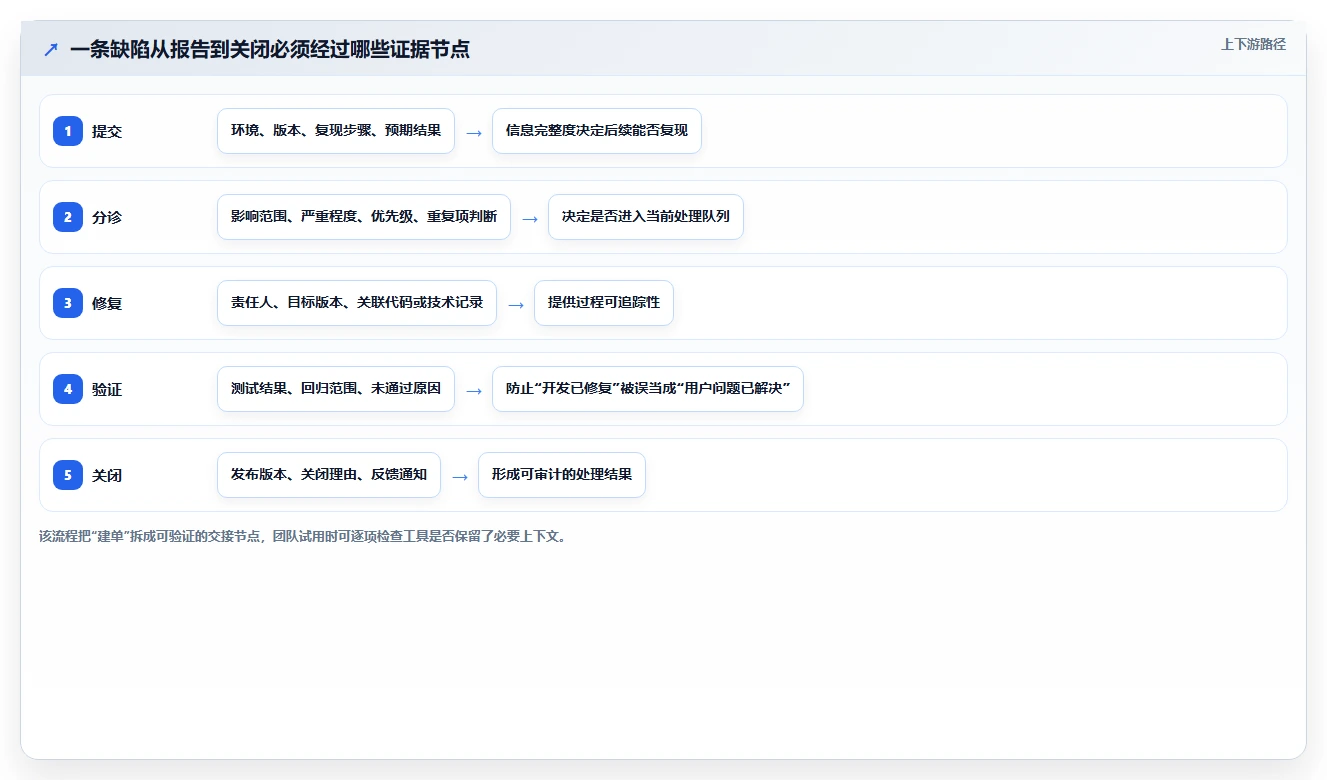This screenshot has height=780, width=1327.
Task: Open the 影响范围、严重程度、优先级、重复项判断 chip
Action: (x=364, y=217)
